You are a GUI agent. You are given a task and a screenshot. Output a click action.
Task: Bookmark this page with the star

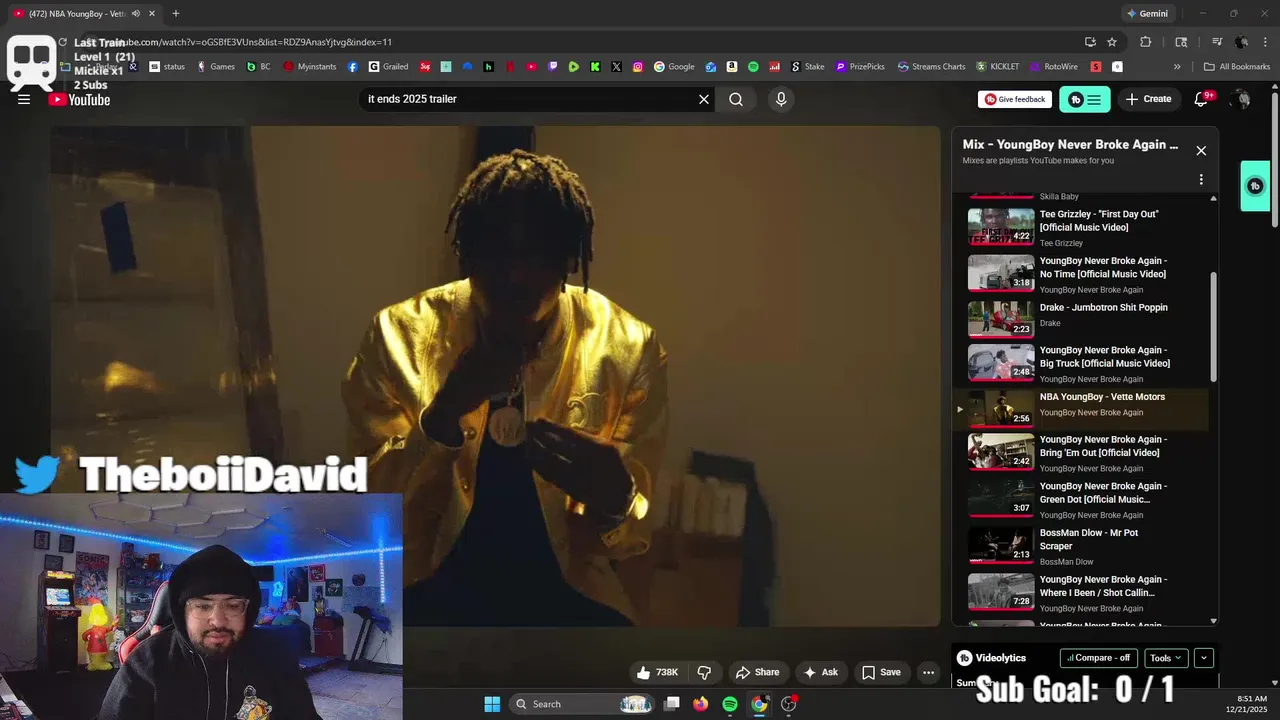pyautogui.click(x=1112, y=42)
